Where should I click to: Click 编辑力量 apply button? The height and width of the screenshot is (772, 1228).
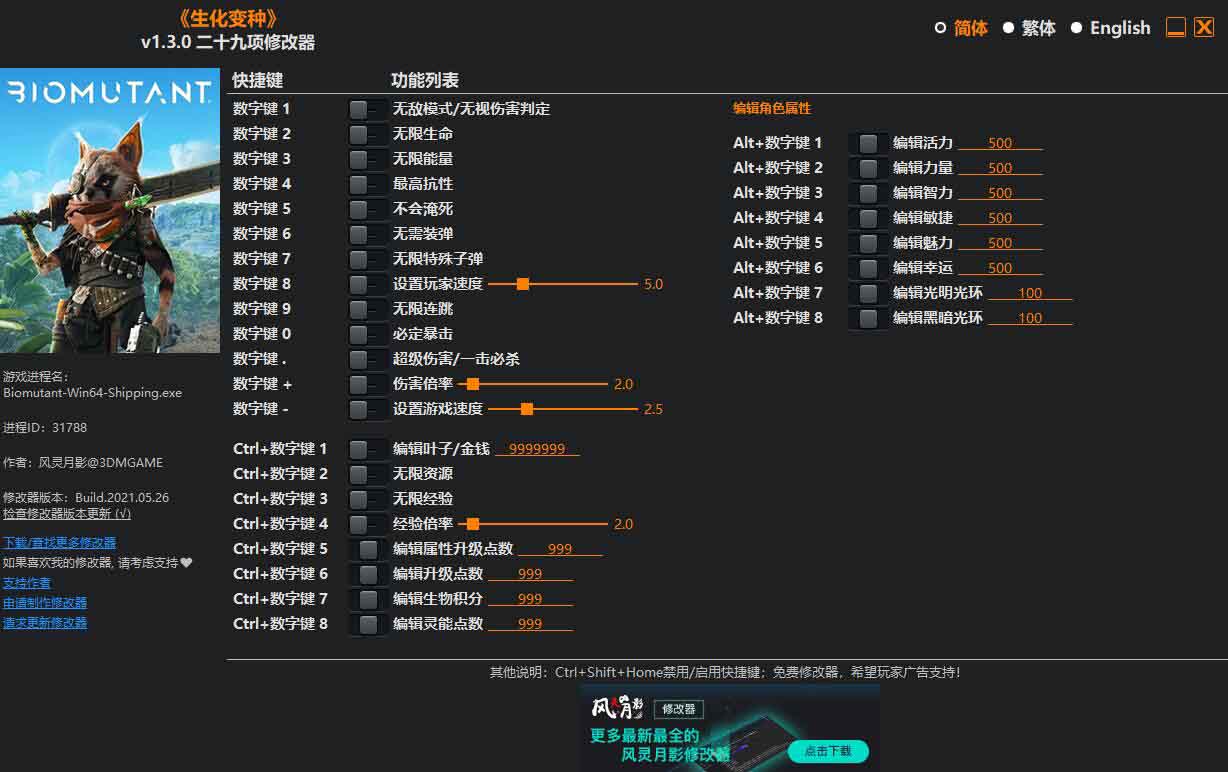coord(868,168)
